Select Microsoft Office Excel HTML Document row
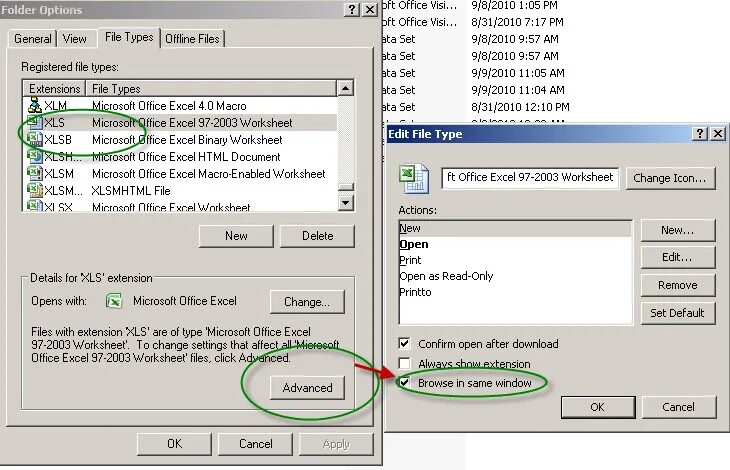The width and height of the screenshot is (730, 470). pos(180,157)
